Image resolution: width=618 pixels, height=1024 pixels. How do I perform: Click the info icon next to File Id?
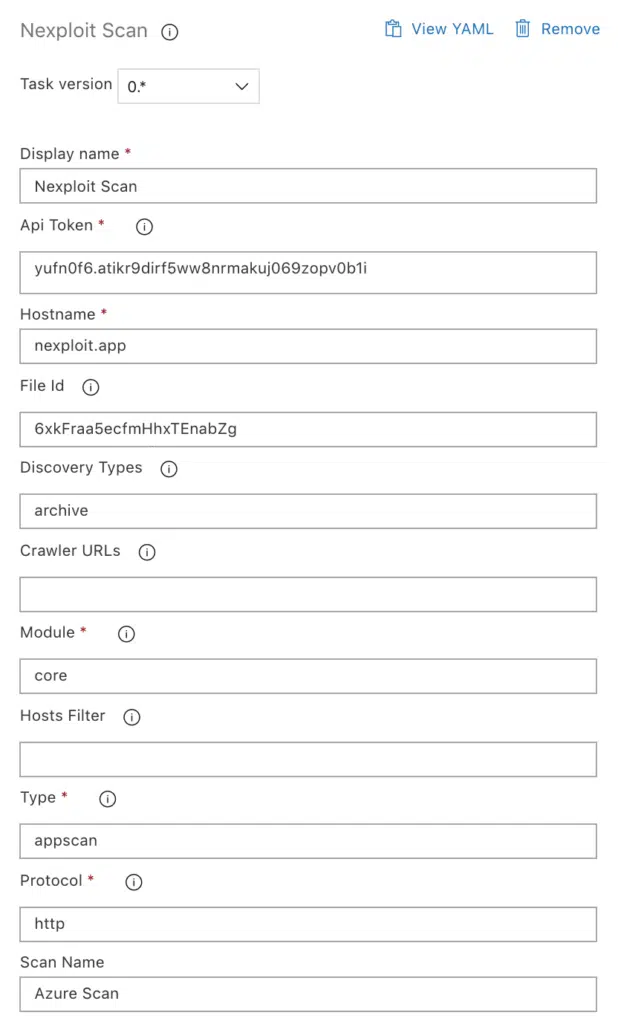pos(91,387)
